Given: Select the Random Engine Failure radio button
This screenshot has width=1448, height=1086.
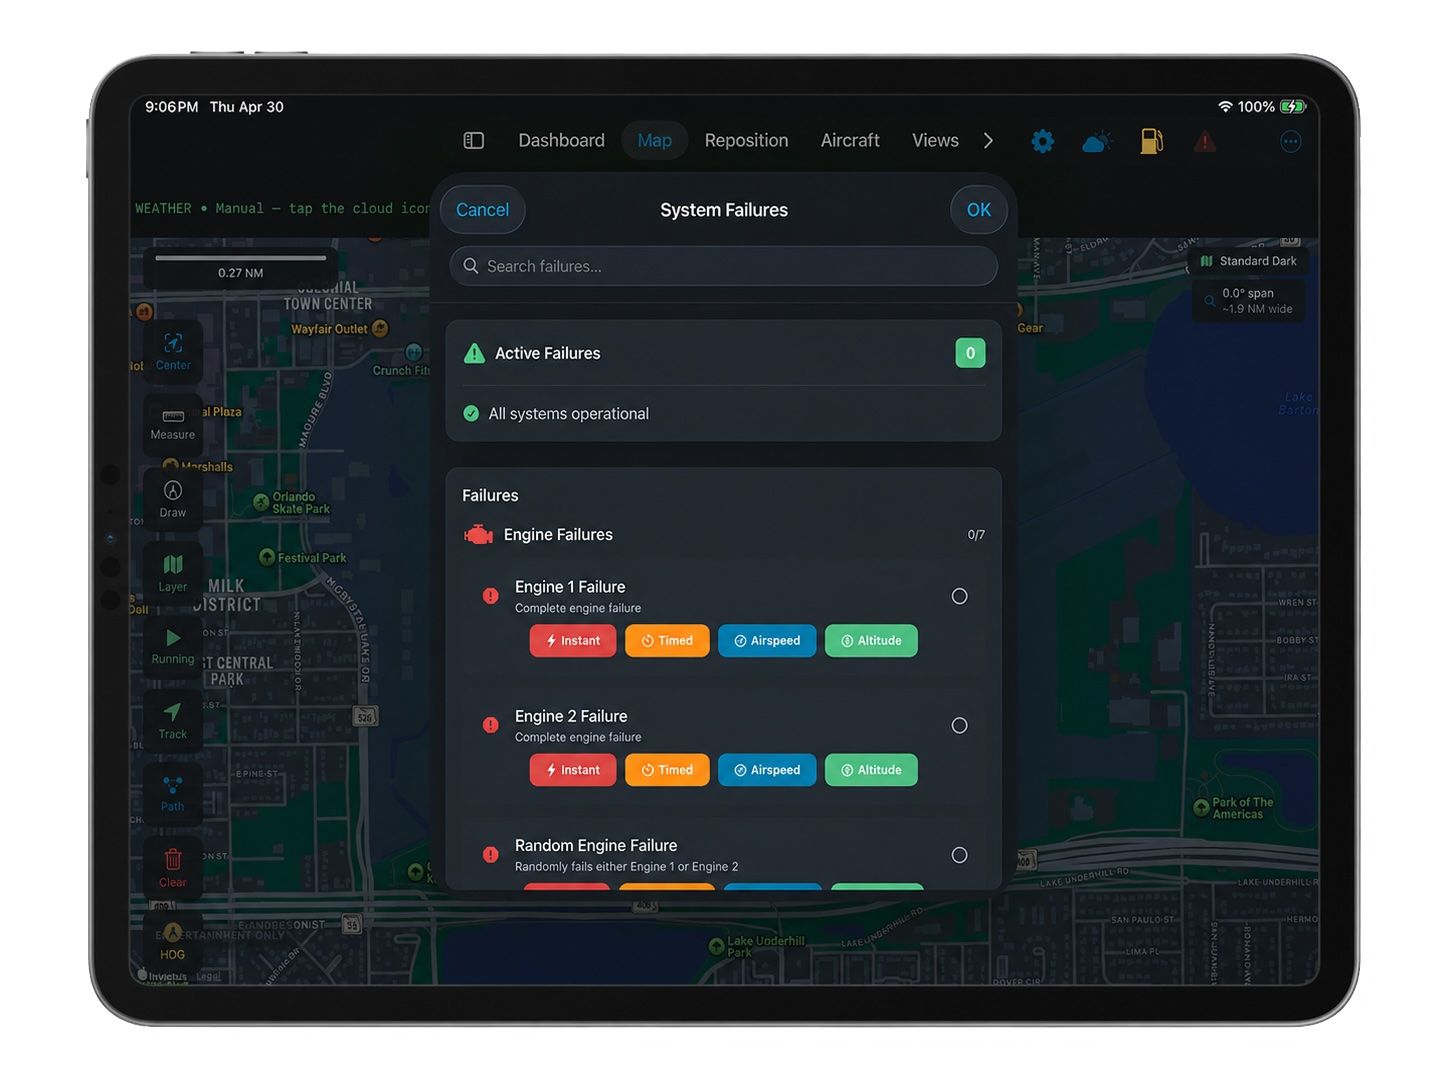Looking at the screenshot, I should click(959, 855).
